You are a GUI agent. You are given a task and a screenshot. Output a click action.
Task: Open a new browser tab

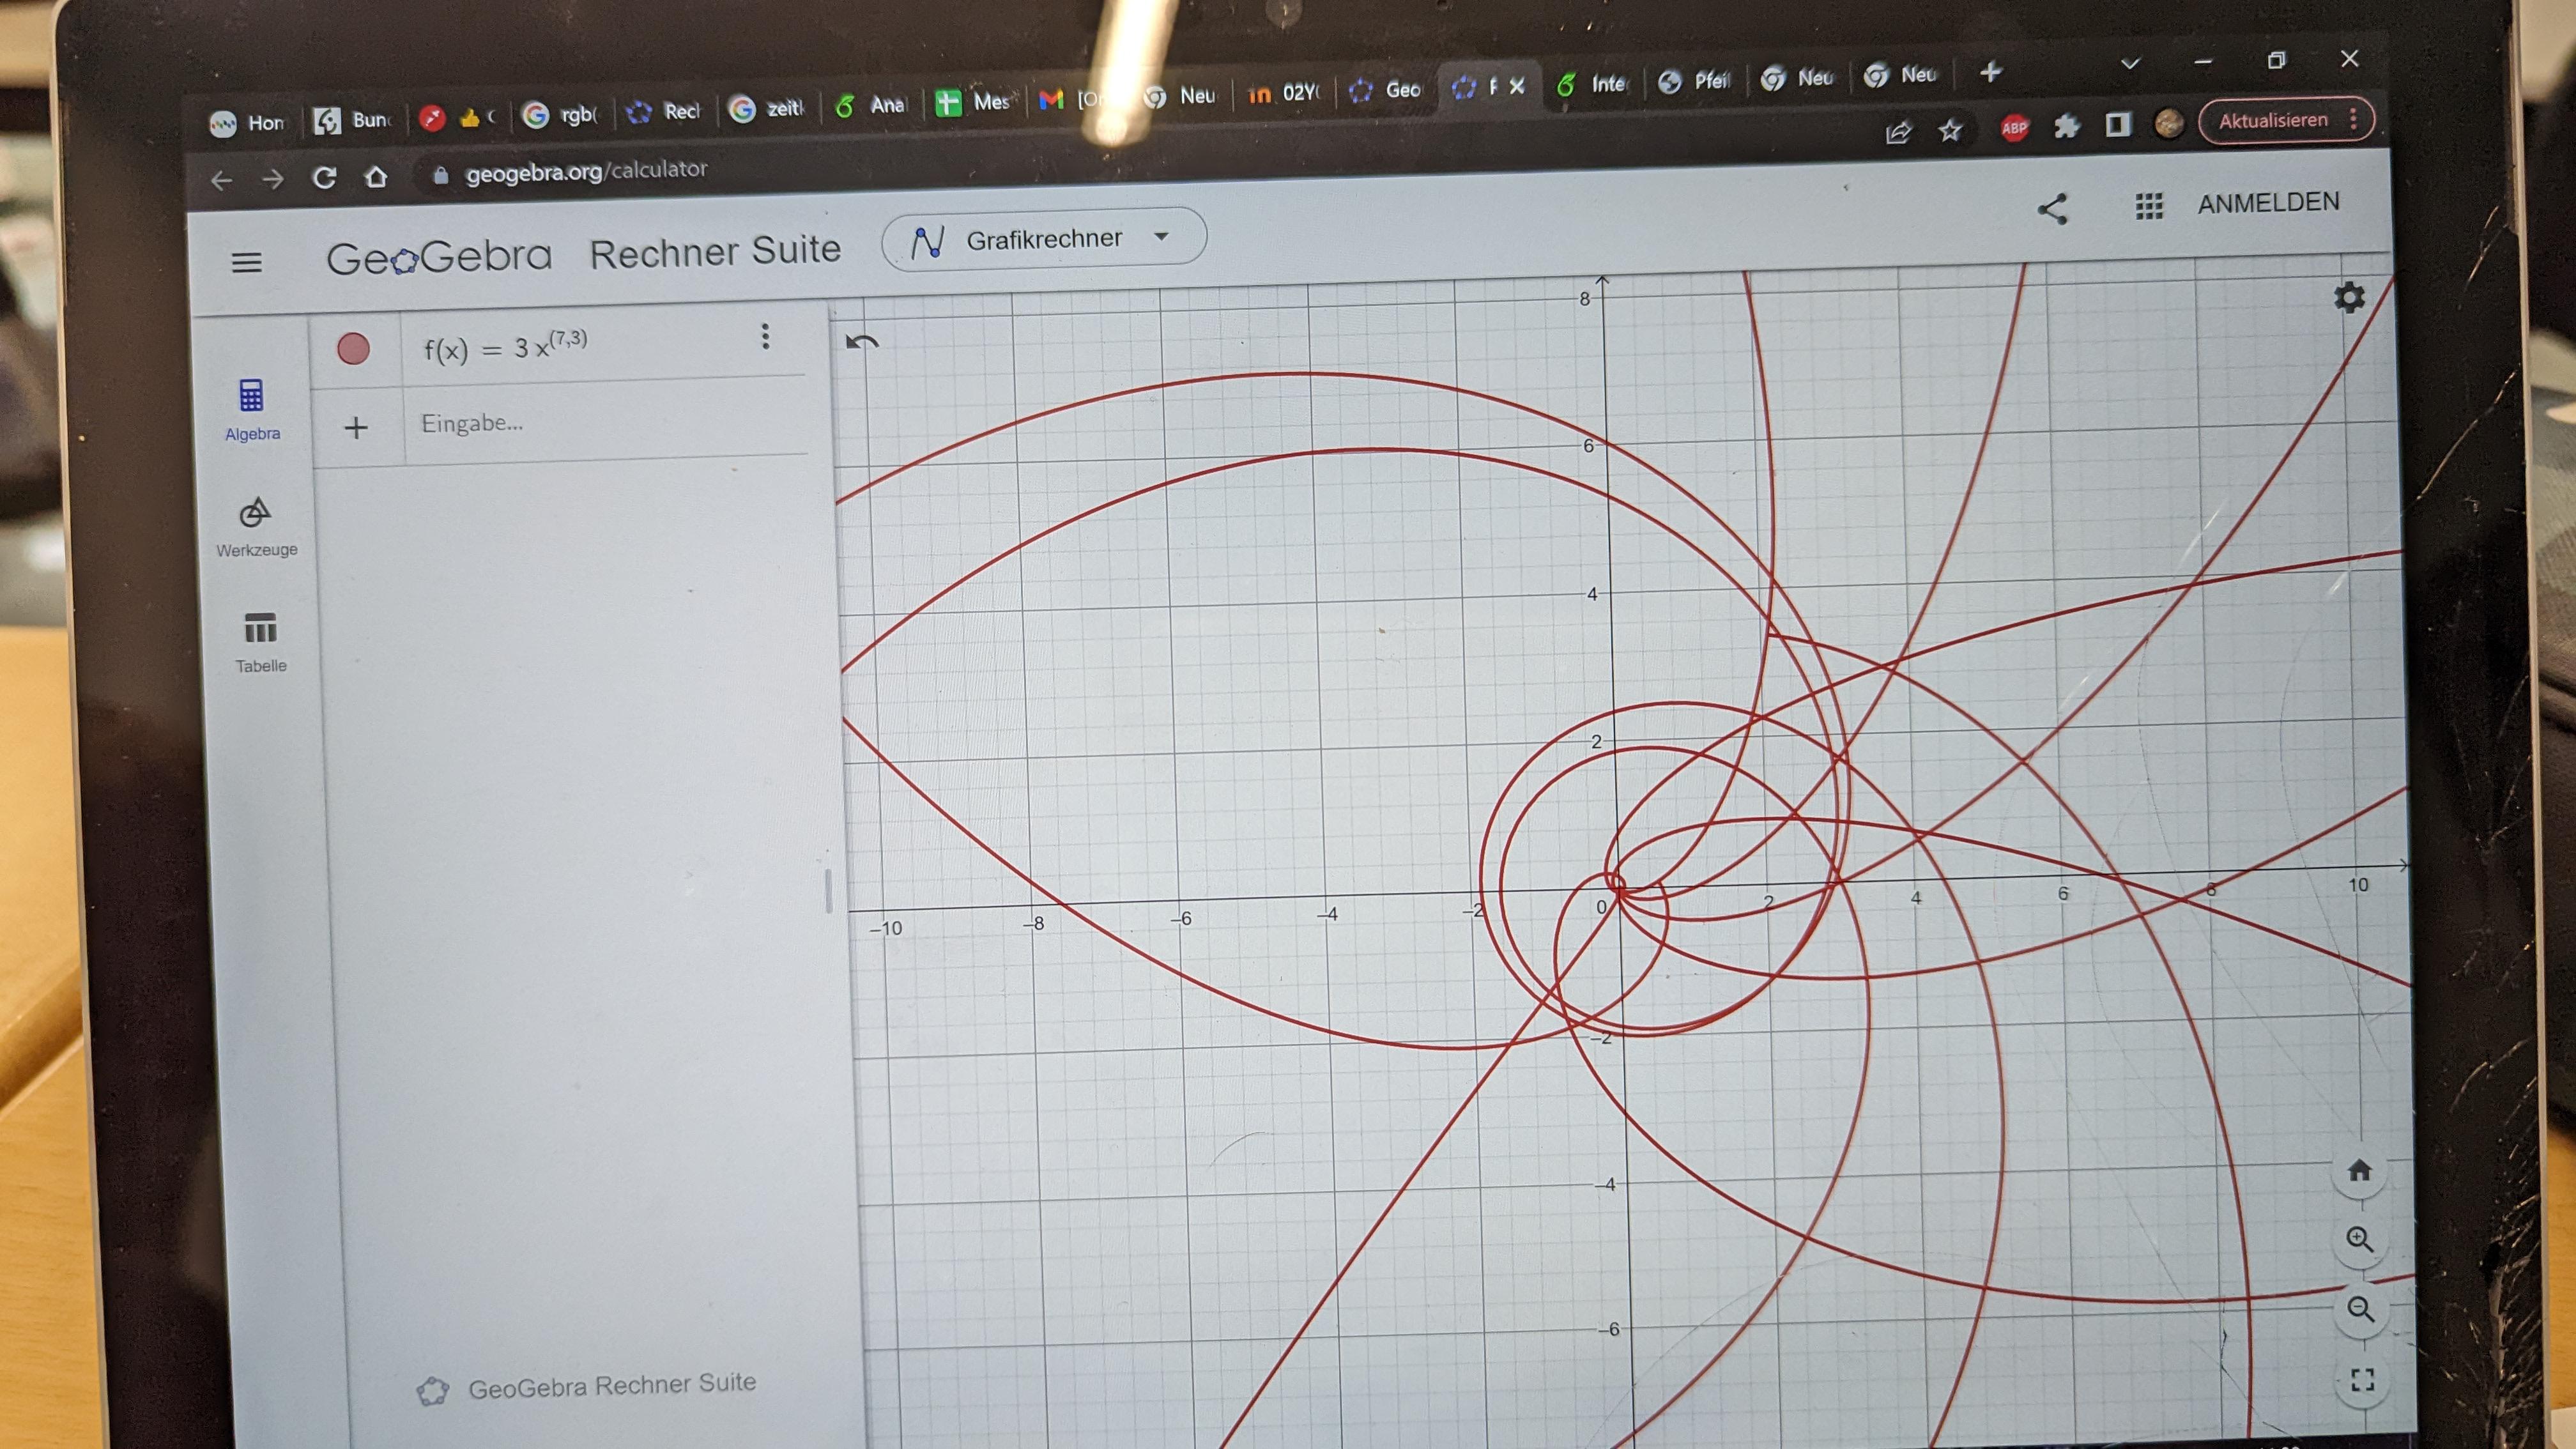pos(1991,71)
